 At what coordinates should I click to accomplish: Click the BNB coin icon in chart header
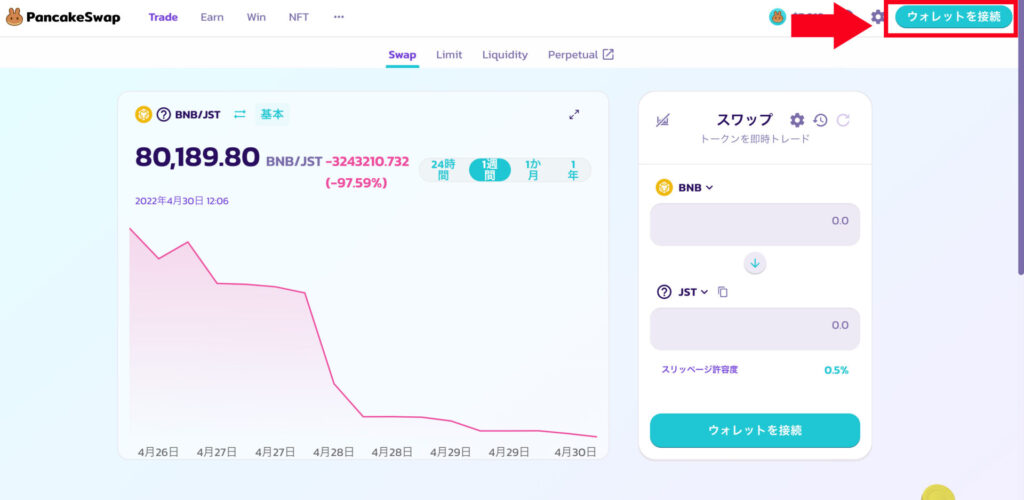(144, 114)
